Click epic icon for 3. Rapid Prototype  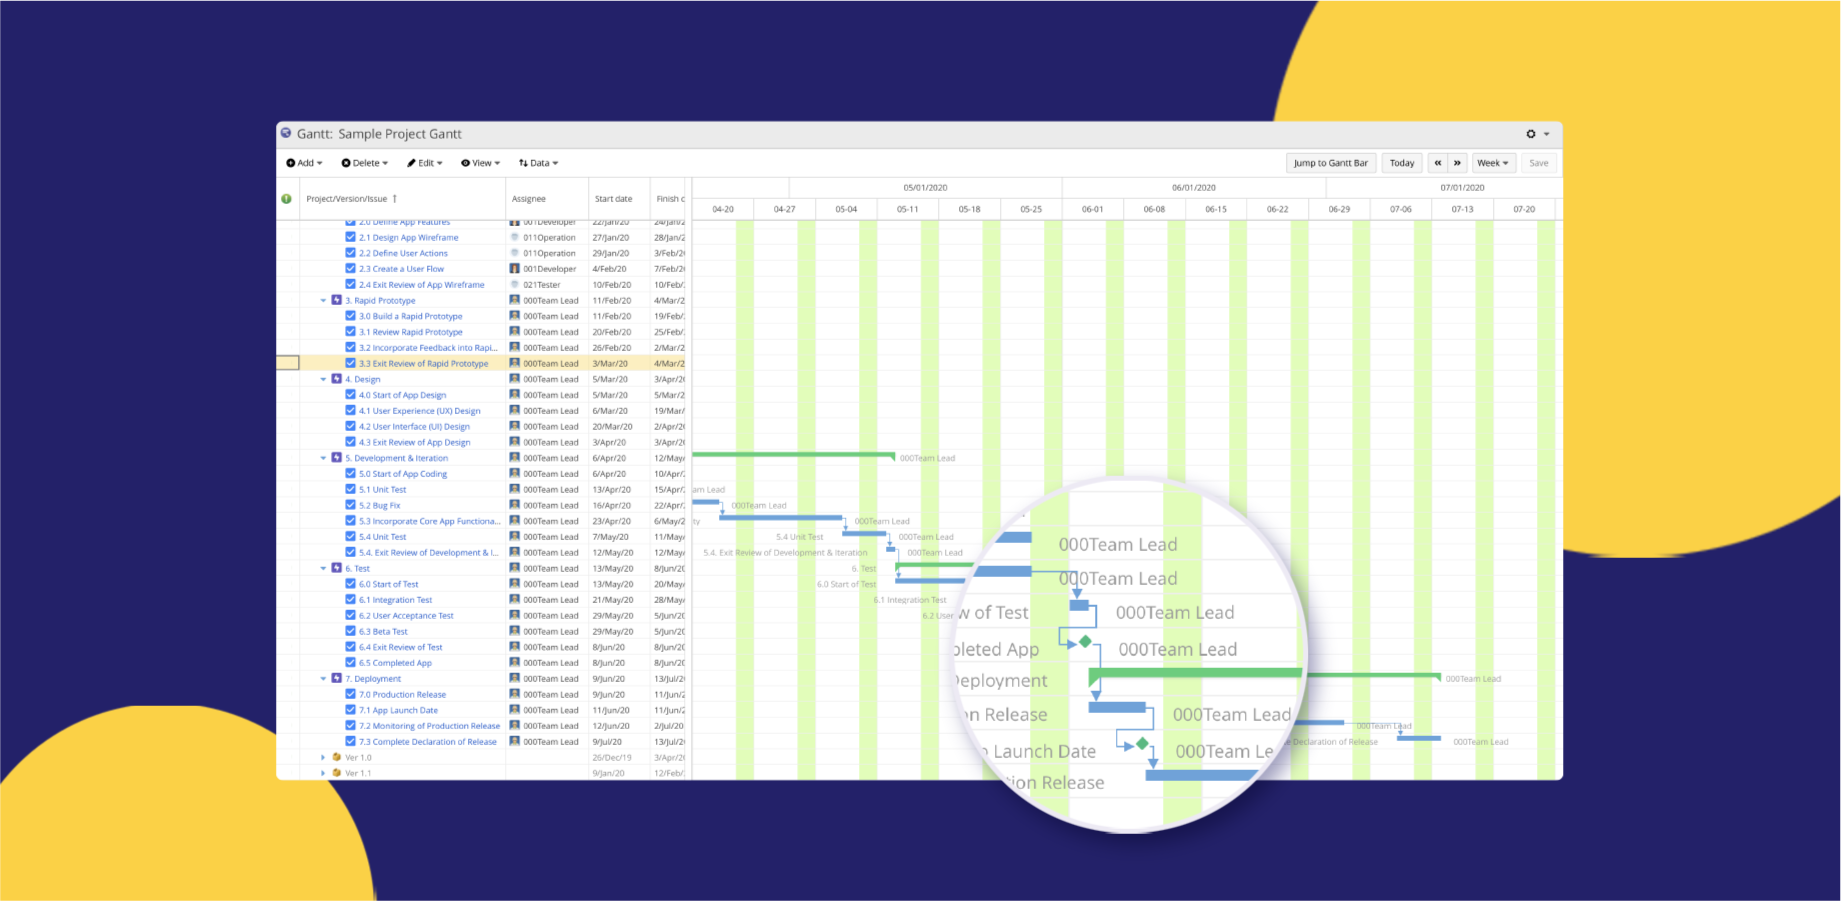[x=337, y=300]
